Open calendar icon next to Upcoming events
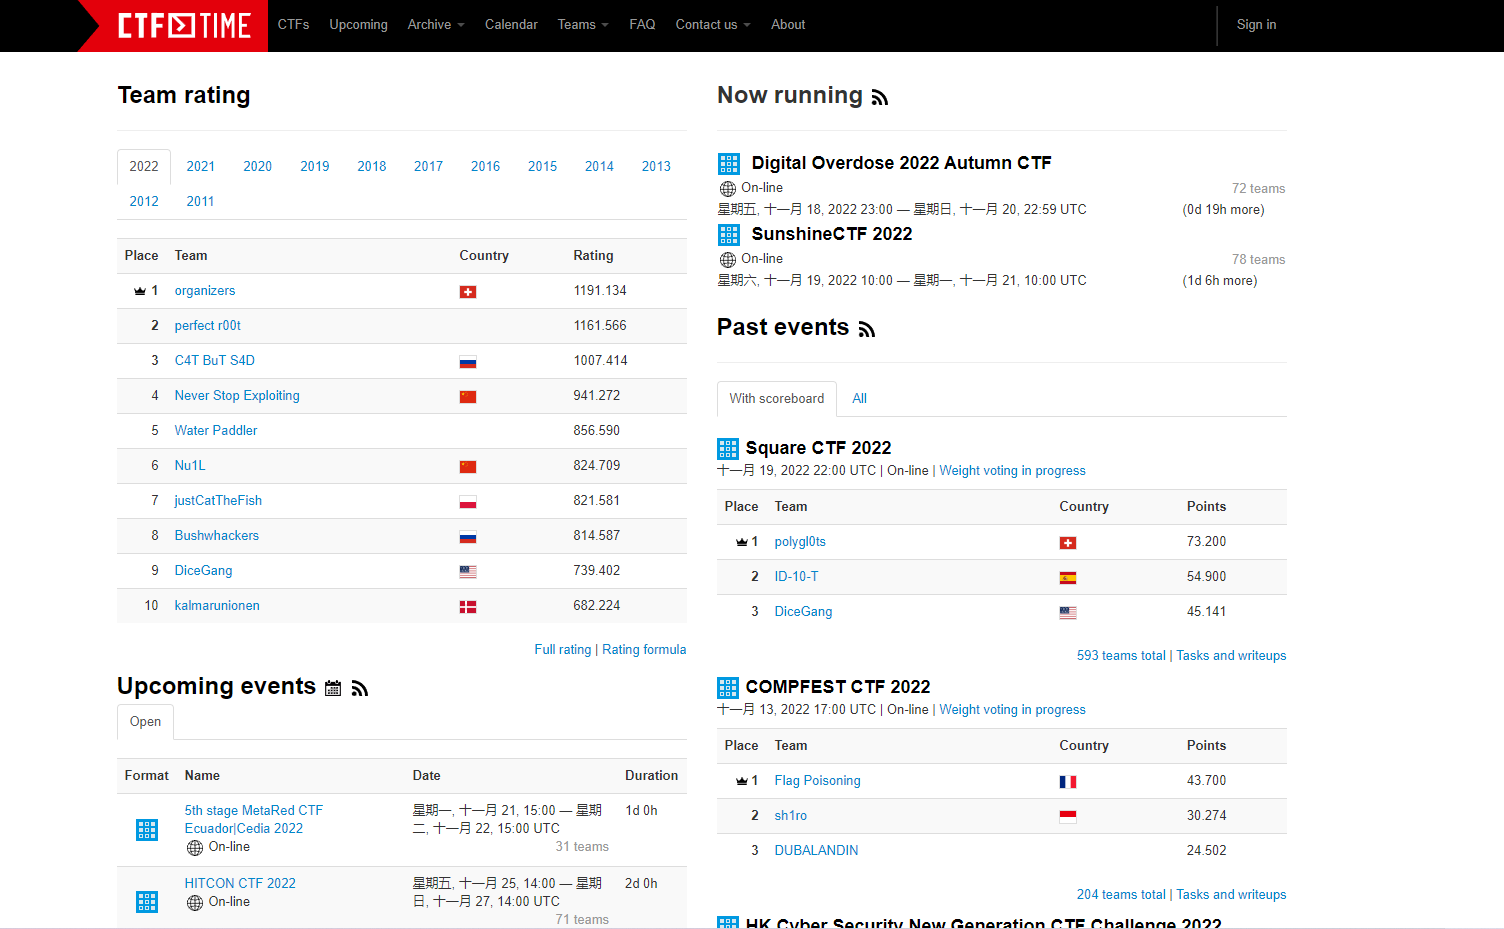This screenshot has width=1504, height=929. tap(333, 688)
